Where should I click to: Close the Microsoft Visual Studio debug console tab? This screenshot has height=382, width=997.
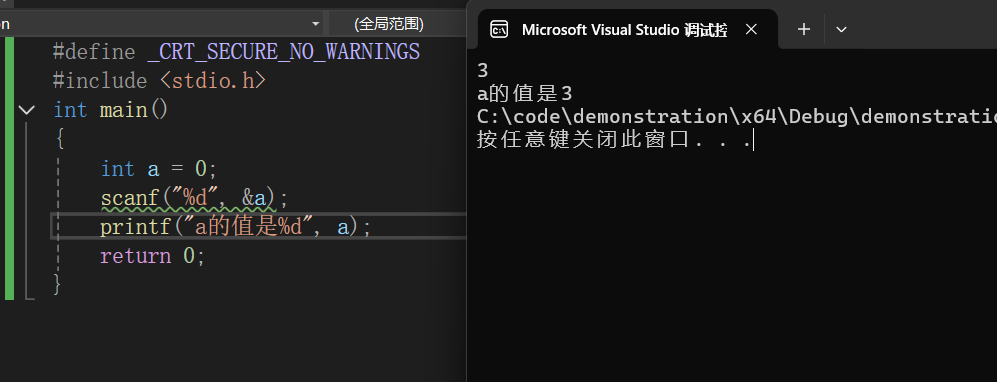point(751,29)
